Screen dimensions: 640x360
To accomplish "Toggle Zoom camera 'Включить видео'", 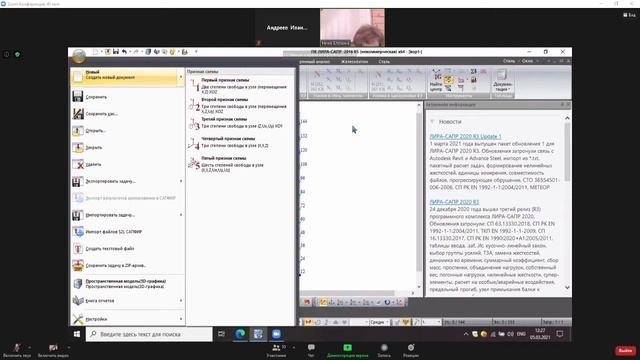I will [x=53, y=350].
